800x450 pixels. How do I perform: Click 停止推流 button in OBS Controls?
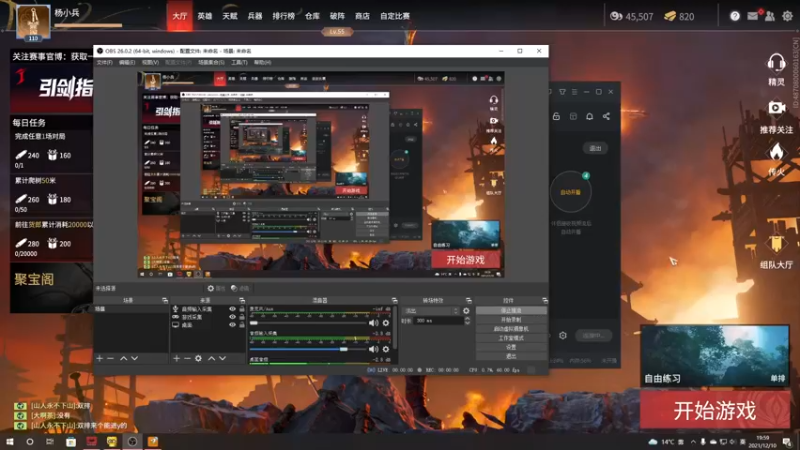click(511, 310)
